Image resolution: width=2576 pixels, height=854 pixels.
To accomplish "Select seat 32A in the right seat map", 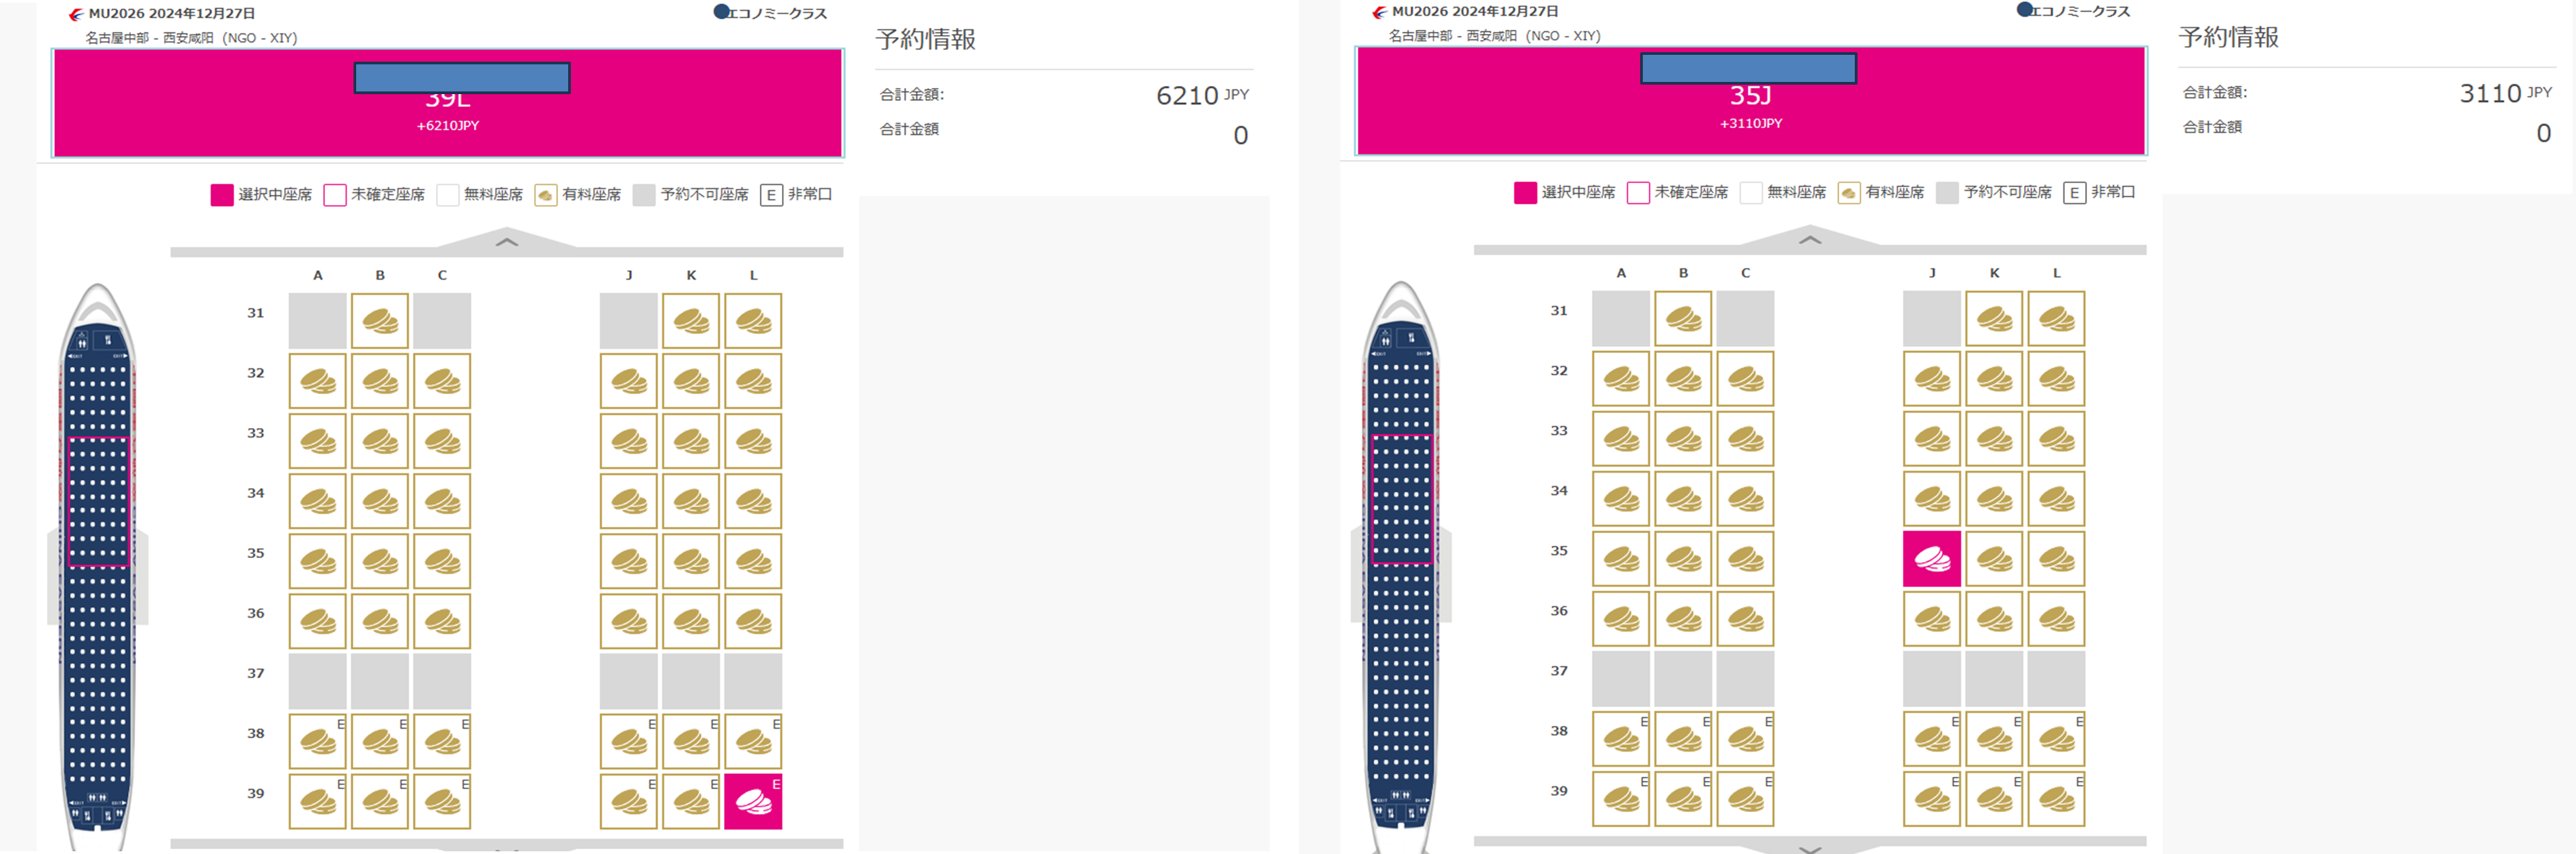I will (x=1621, y=379).
